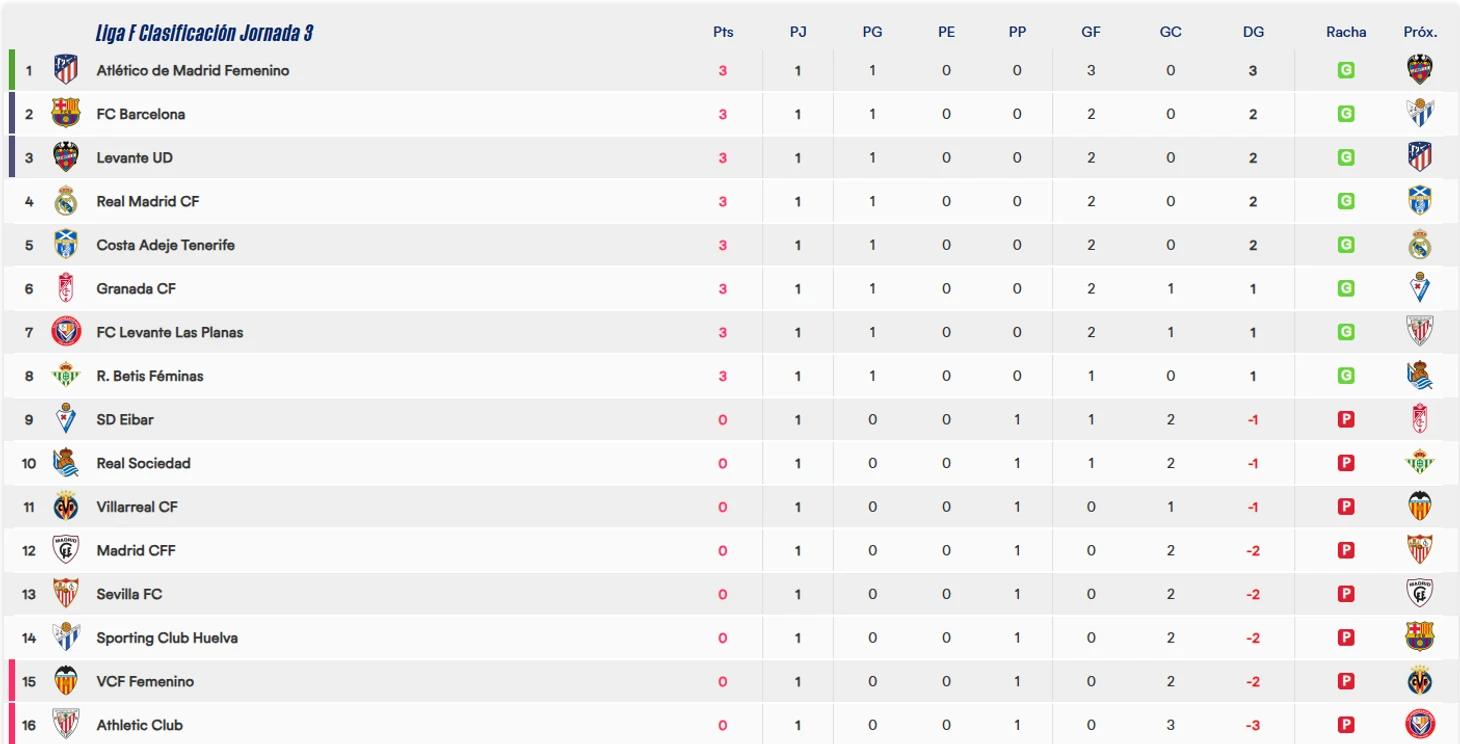Click the Atlético de Madrid Femenino crest

66,70
